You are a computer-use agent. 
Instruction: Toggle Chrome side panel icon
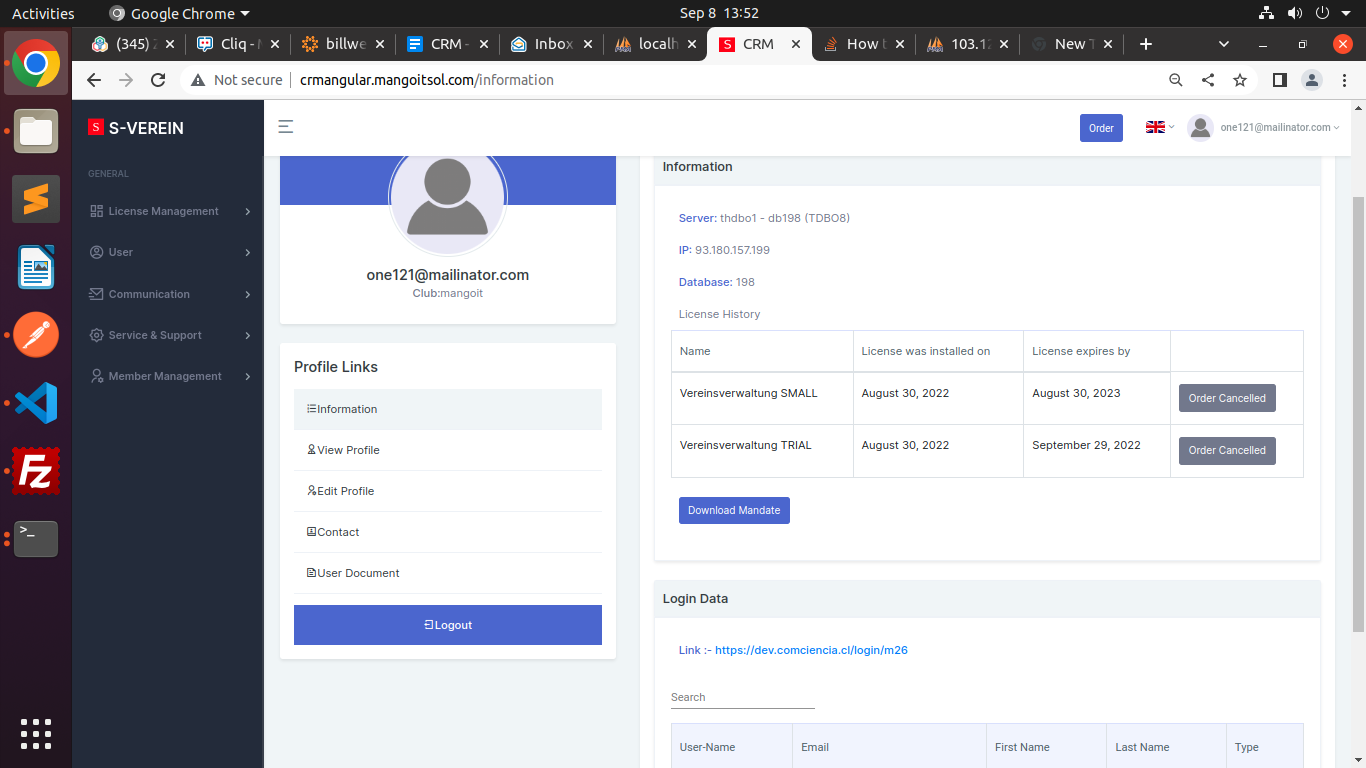(x=1279, y=80)
